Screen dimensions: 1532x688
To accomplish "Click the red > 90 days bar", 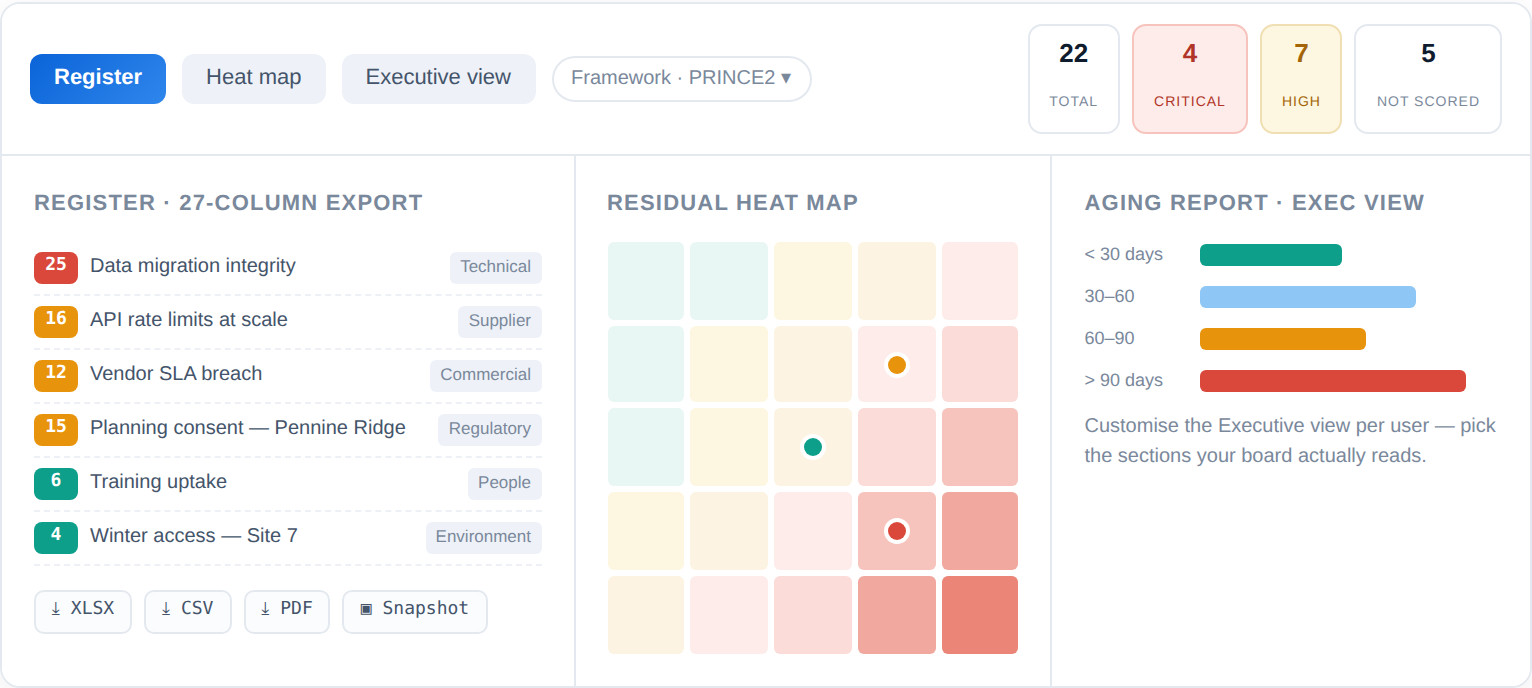I will (x=1333, y=381).
